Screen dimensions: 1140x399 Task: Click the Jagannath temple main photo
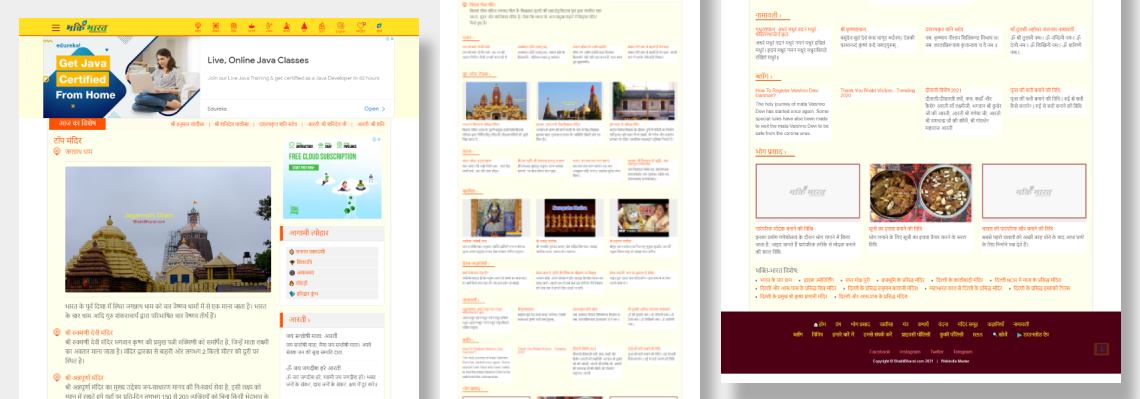point(168,229)
